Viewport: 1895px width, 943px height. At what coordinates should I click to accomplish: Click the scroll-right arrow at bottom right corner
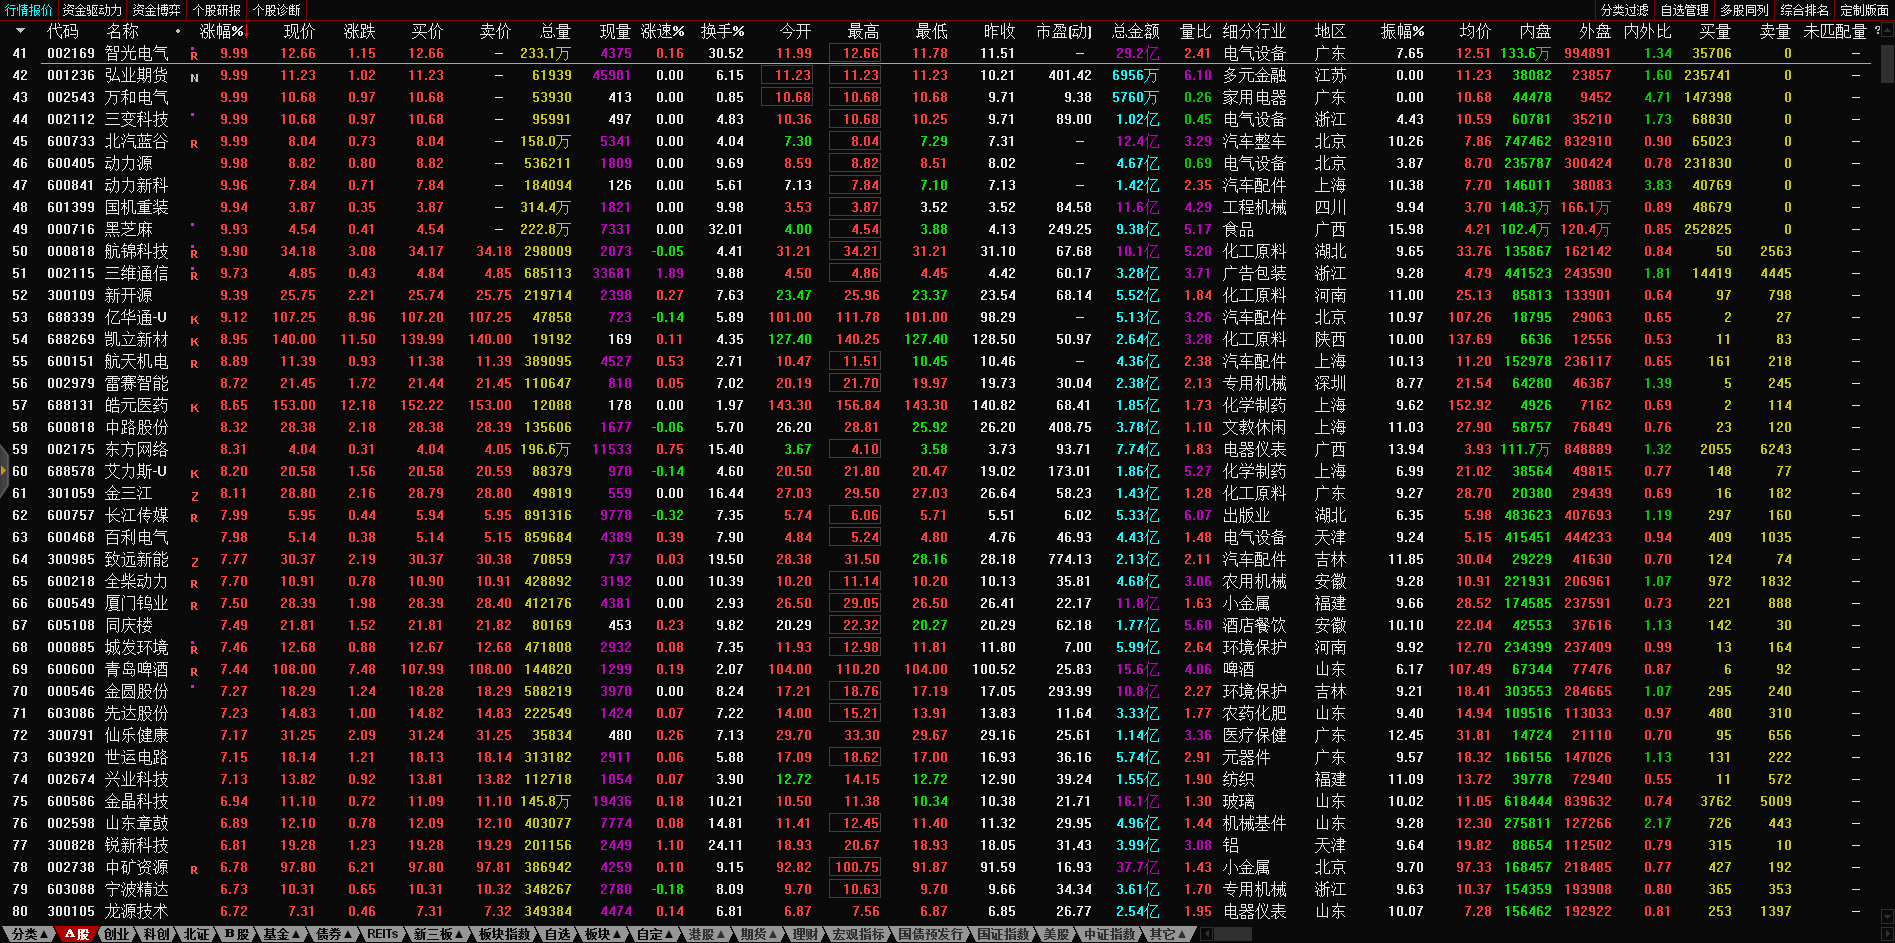coord(1886,934)
